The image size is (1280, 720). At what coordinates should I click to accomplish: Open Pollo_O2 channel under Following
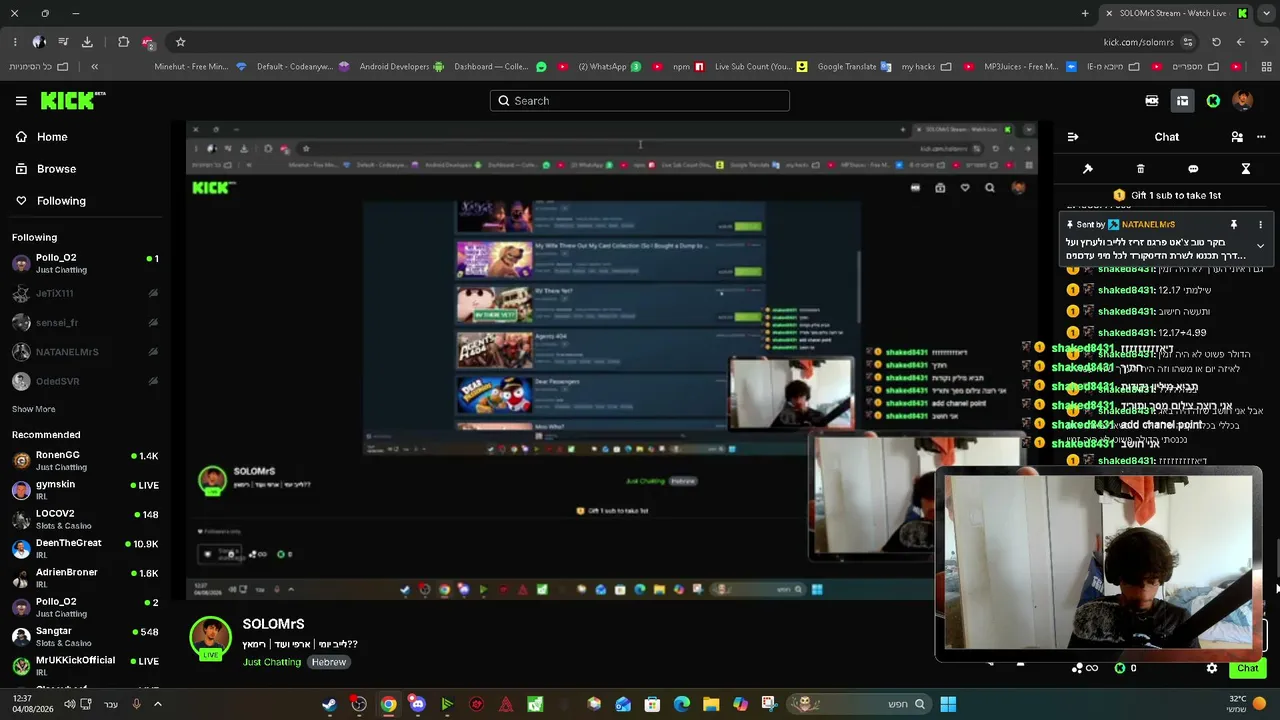pyautogui.click(x=85, y=263)
